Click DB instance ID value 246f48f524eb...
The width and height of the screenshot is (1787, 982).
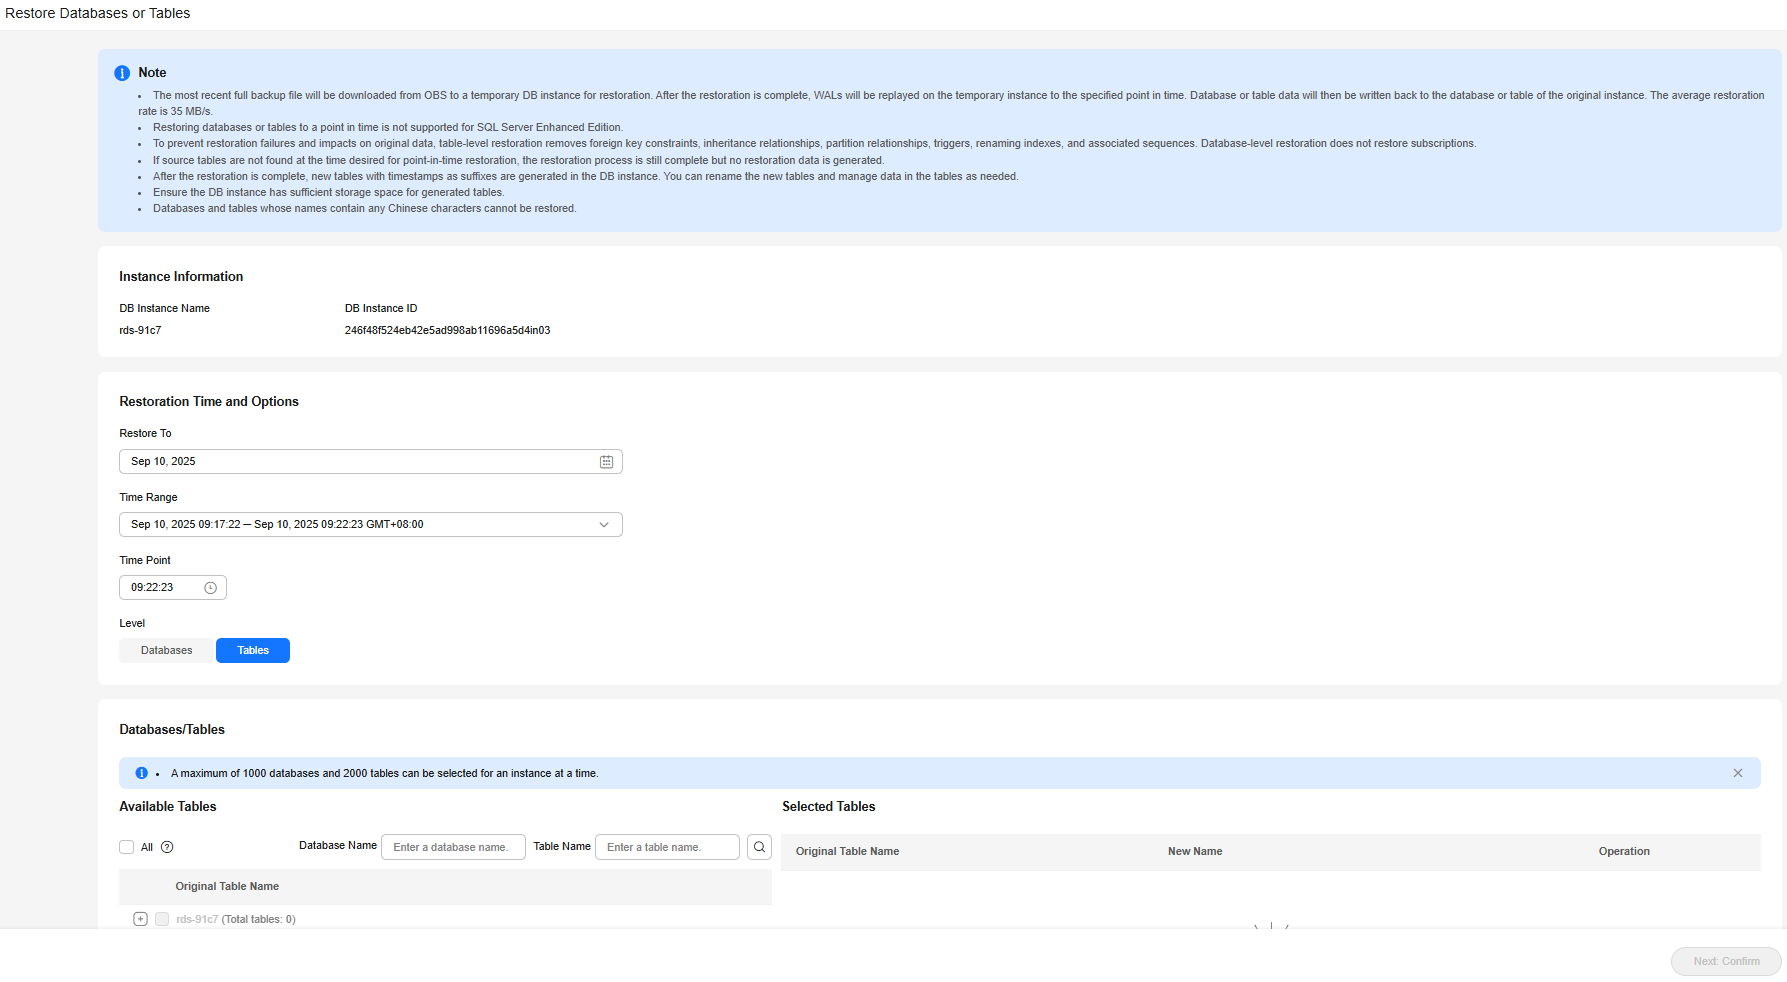pyautogui.click(x=447, y=331)
